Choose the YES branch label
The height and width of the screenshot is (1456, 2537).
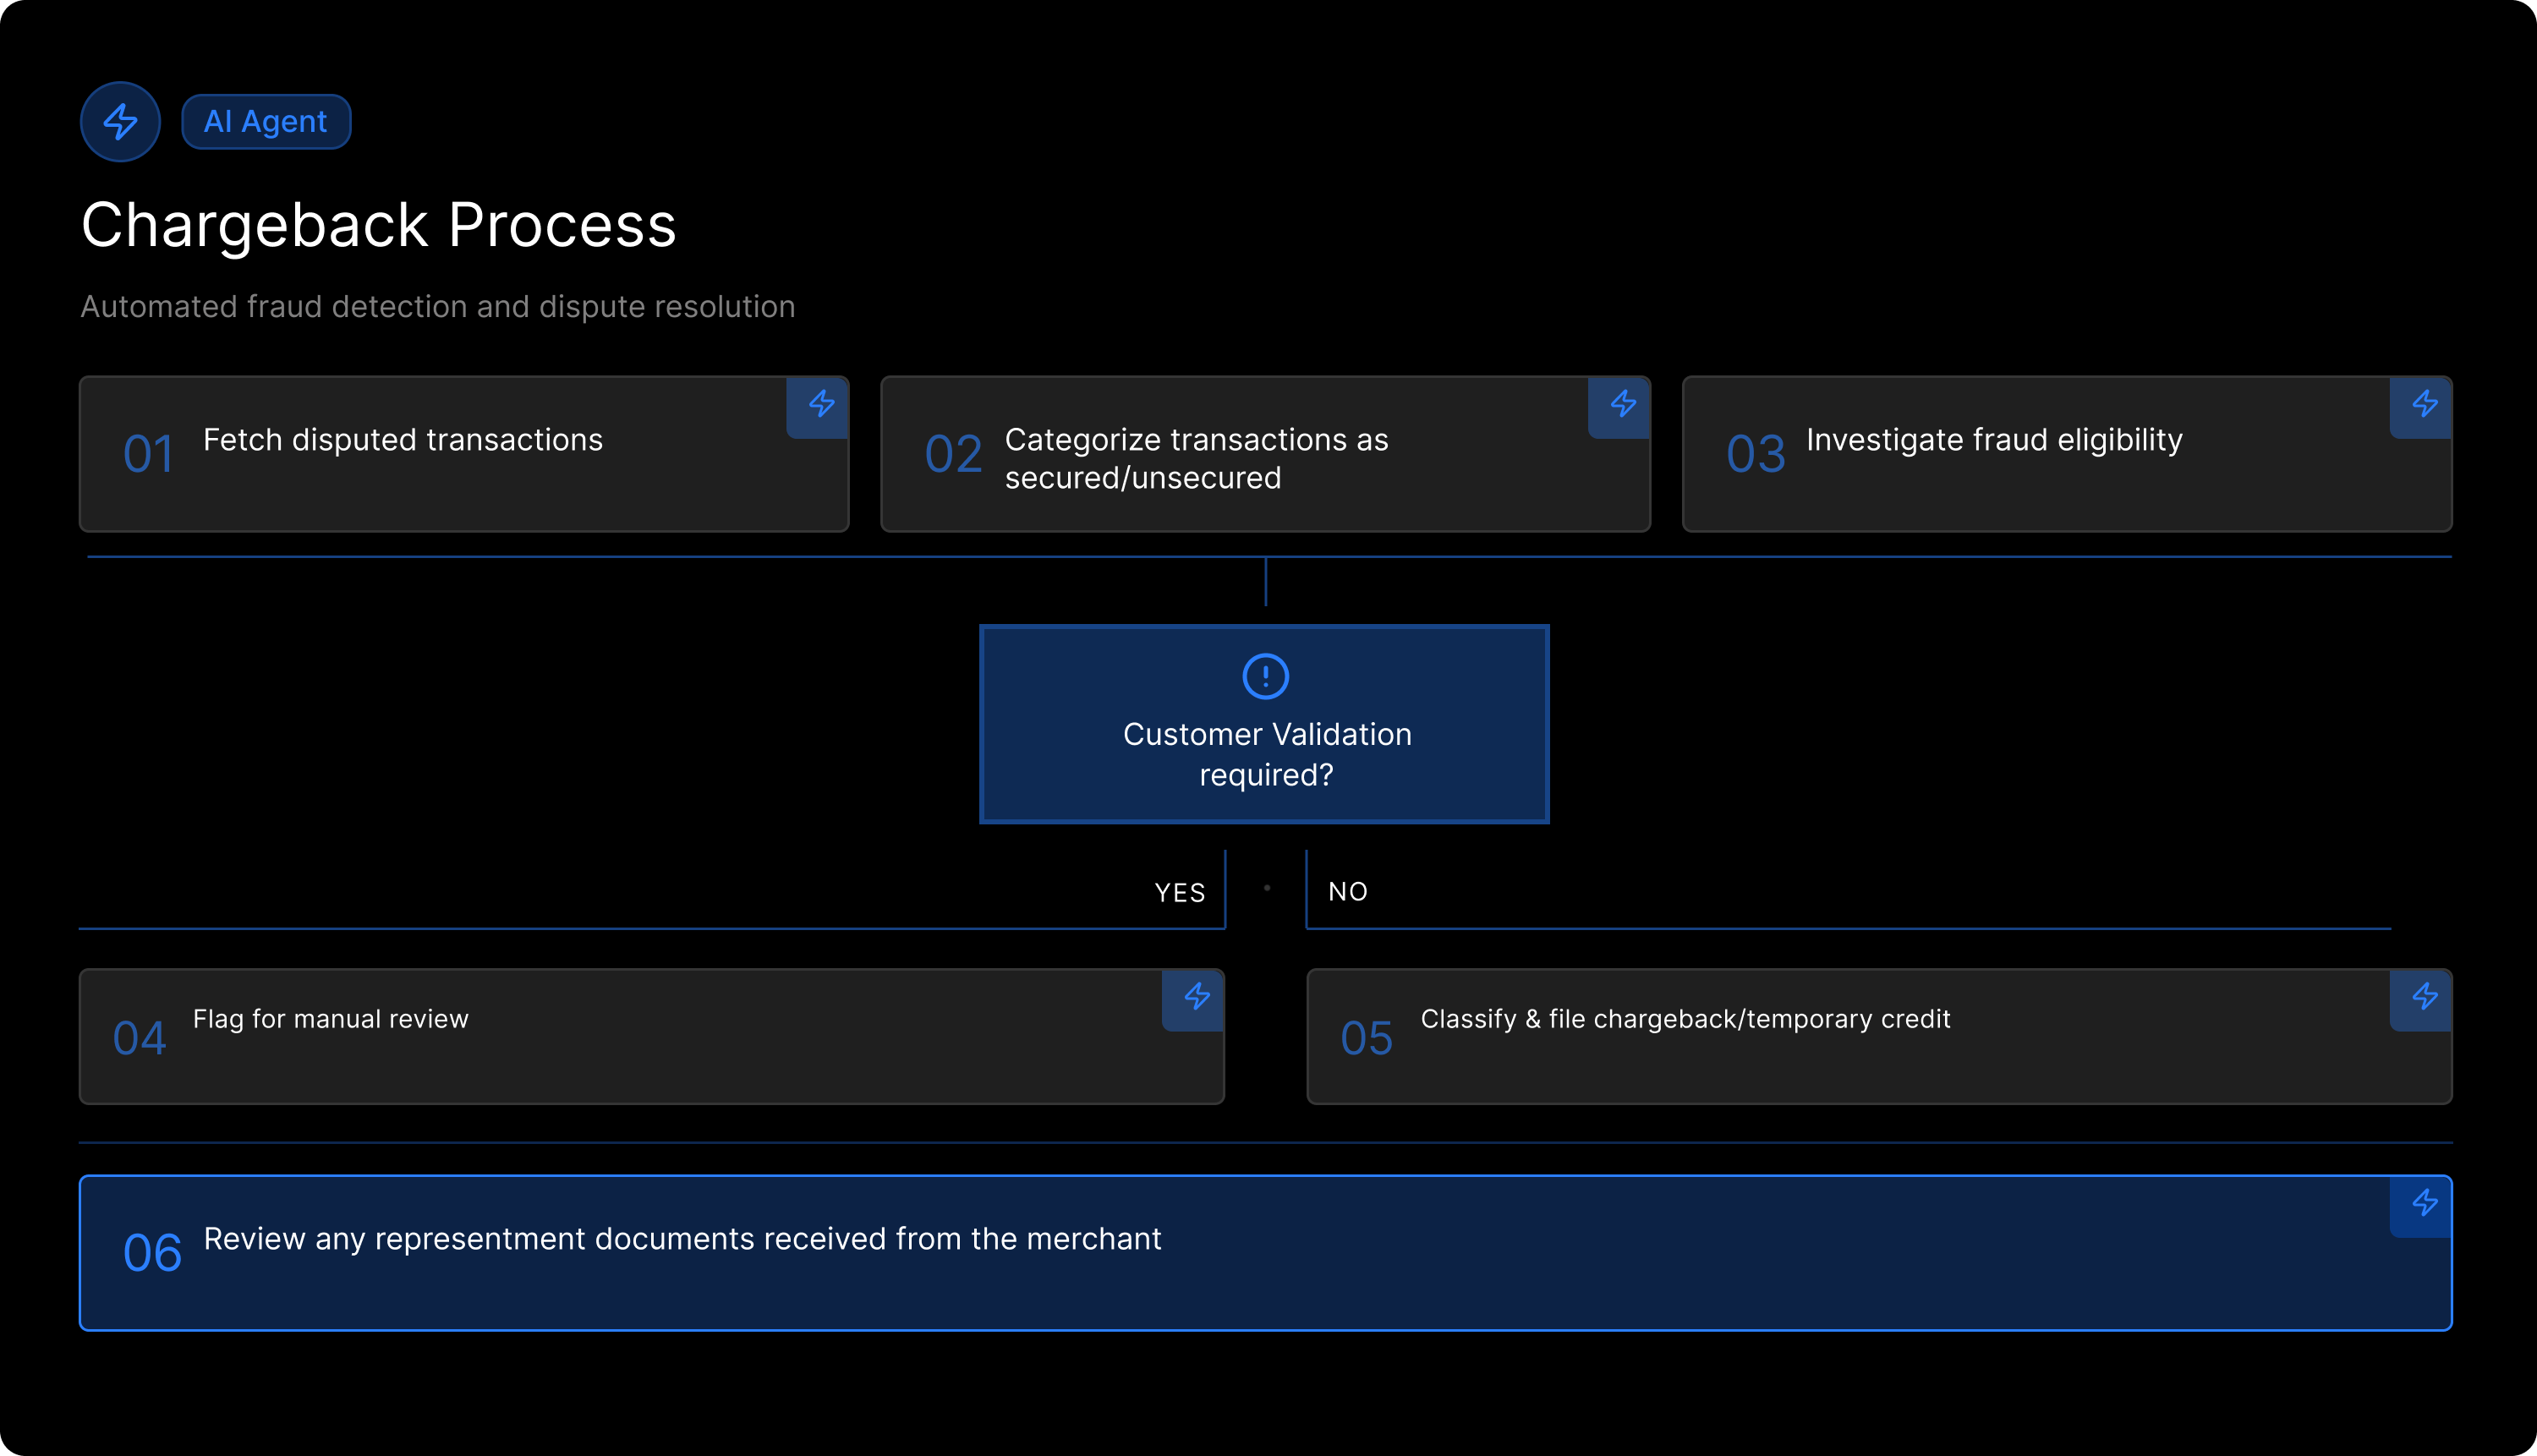(1180, 892)
